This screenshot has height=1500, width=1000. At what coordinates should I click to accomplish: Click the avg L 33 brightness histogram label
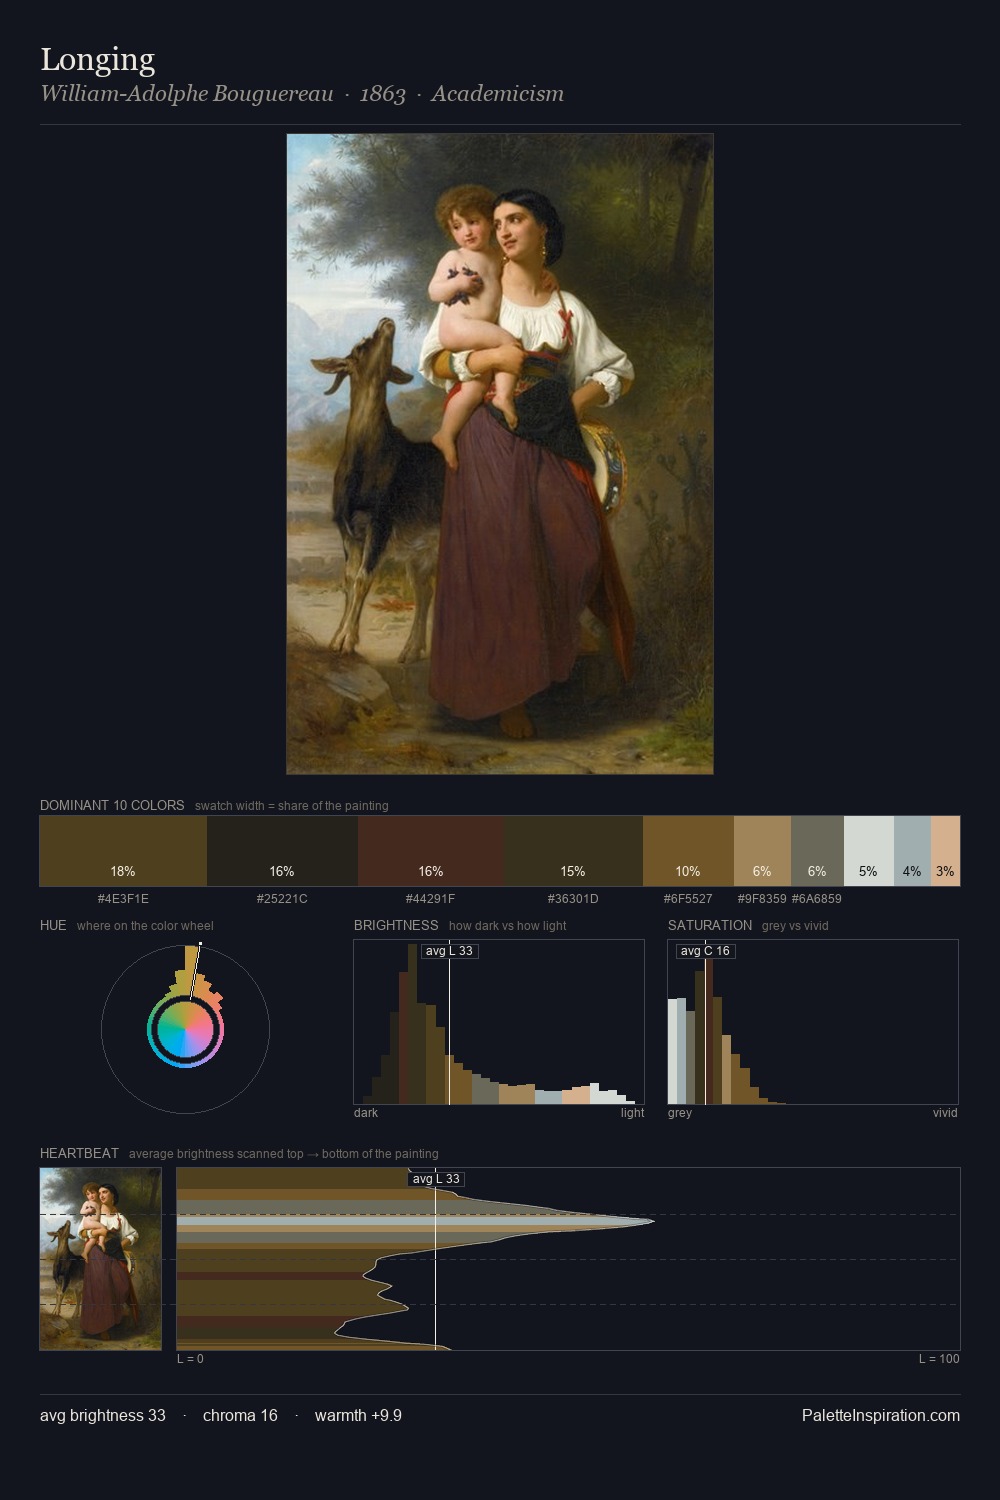click(449, 951)
